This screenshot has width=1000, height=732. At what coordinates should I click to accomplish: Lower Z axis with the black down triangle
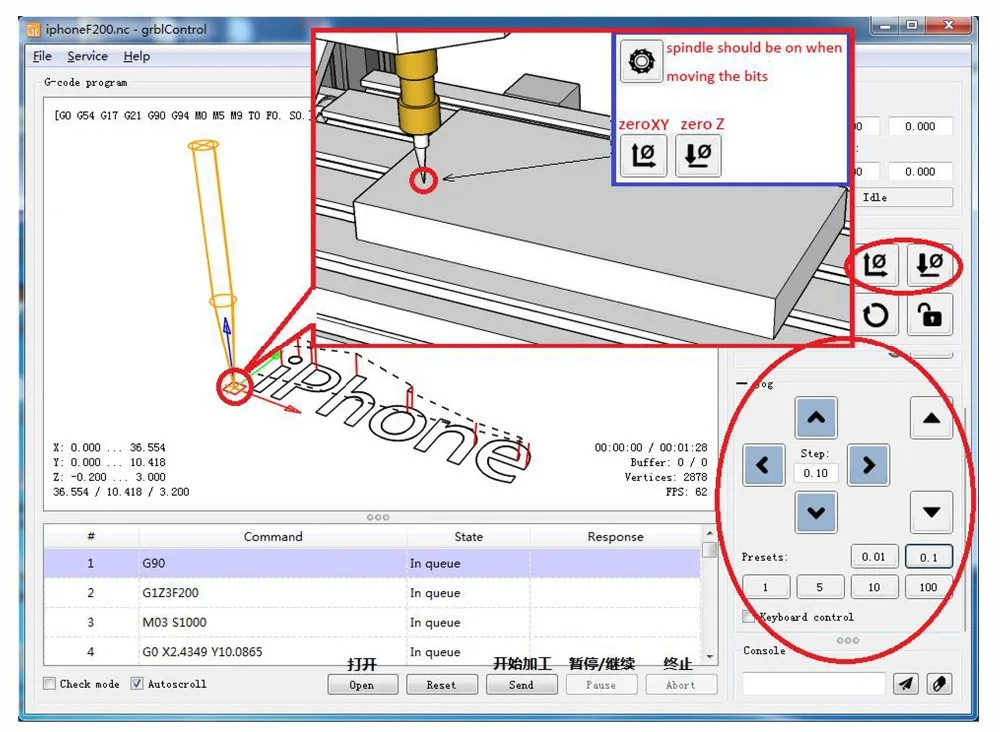coord(931,512)
